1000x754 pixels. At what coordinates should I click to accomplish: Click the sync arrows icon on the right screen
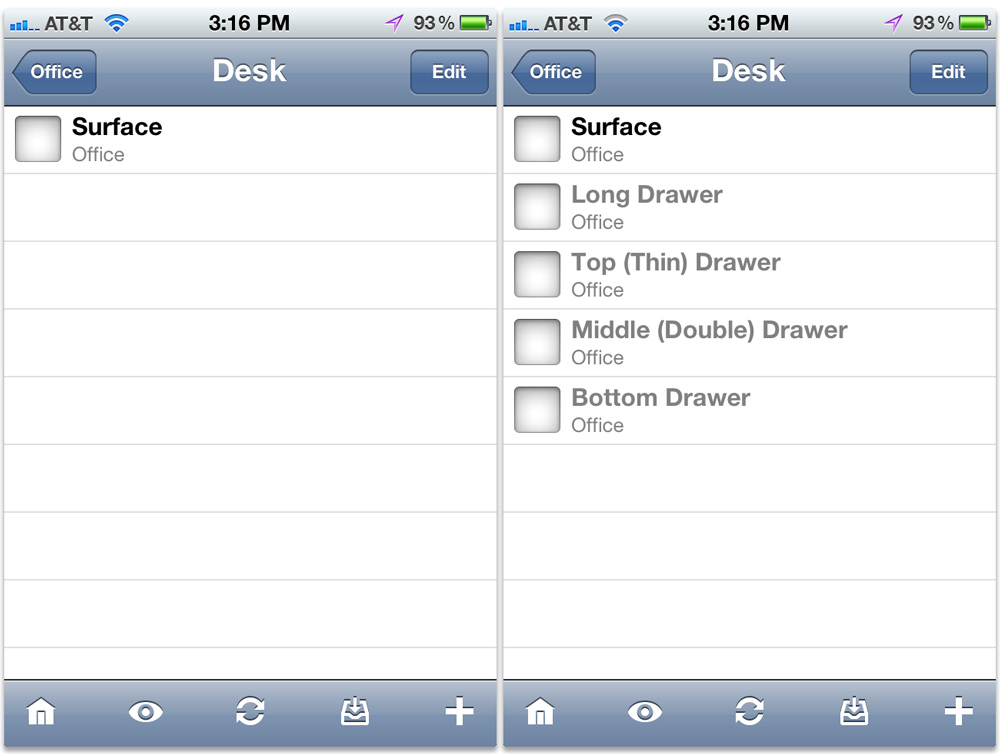(749, 712)
